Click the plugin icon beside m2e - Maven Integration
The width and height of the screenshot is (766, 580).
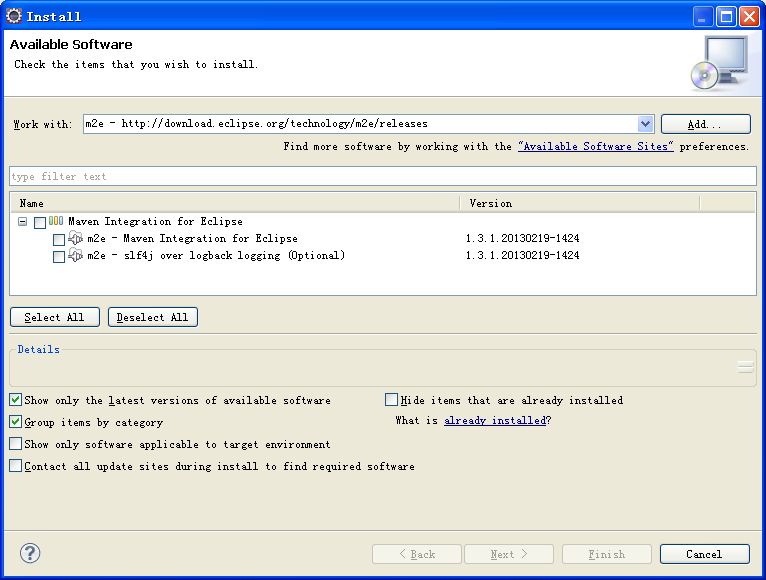point(75,238)
